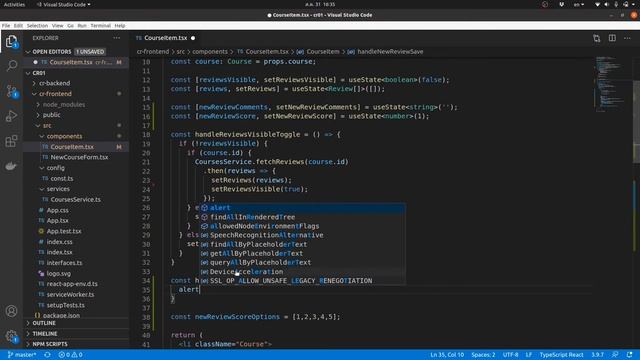The width and height of the screenshot is (640, 360).
Task: Open the Edit menu
Action: (x=18, y=25)
